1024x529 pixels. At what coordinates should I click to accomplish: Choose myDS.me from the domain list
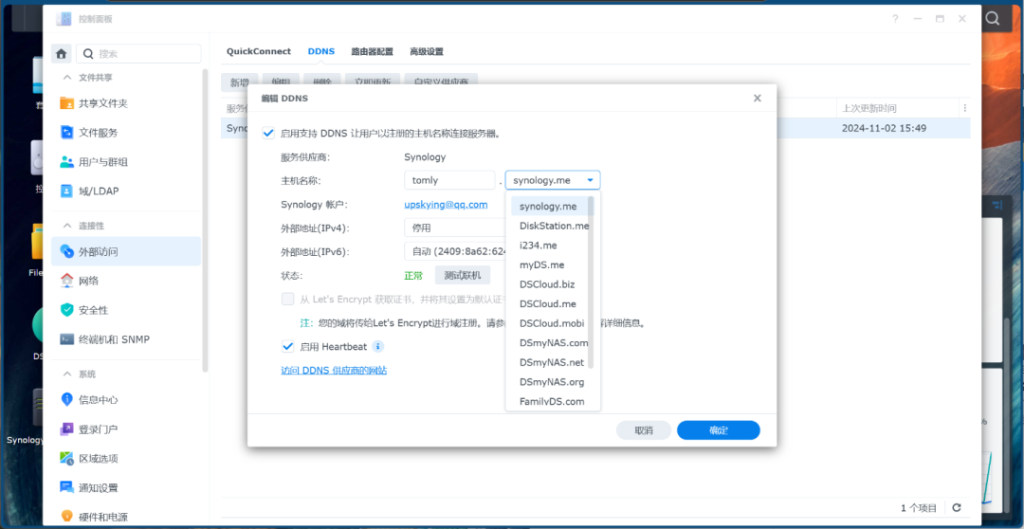click(x=549, y=264)
